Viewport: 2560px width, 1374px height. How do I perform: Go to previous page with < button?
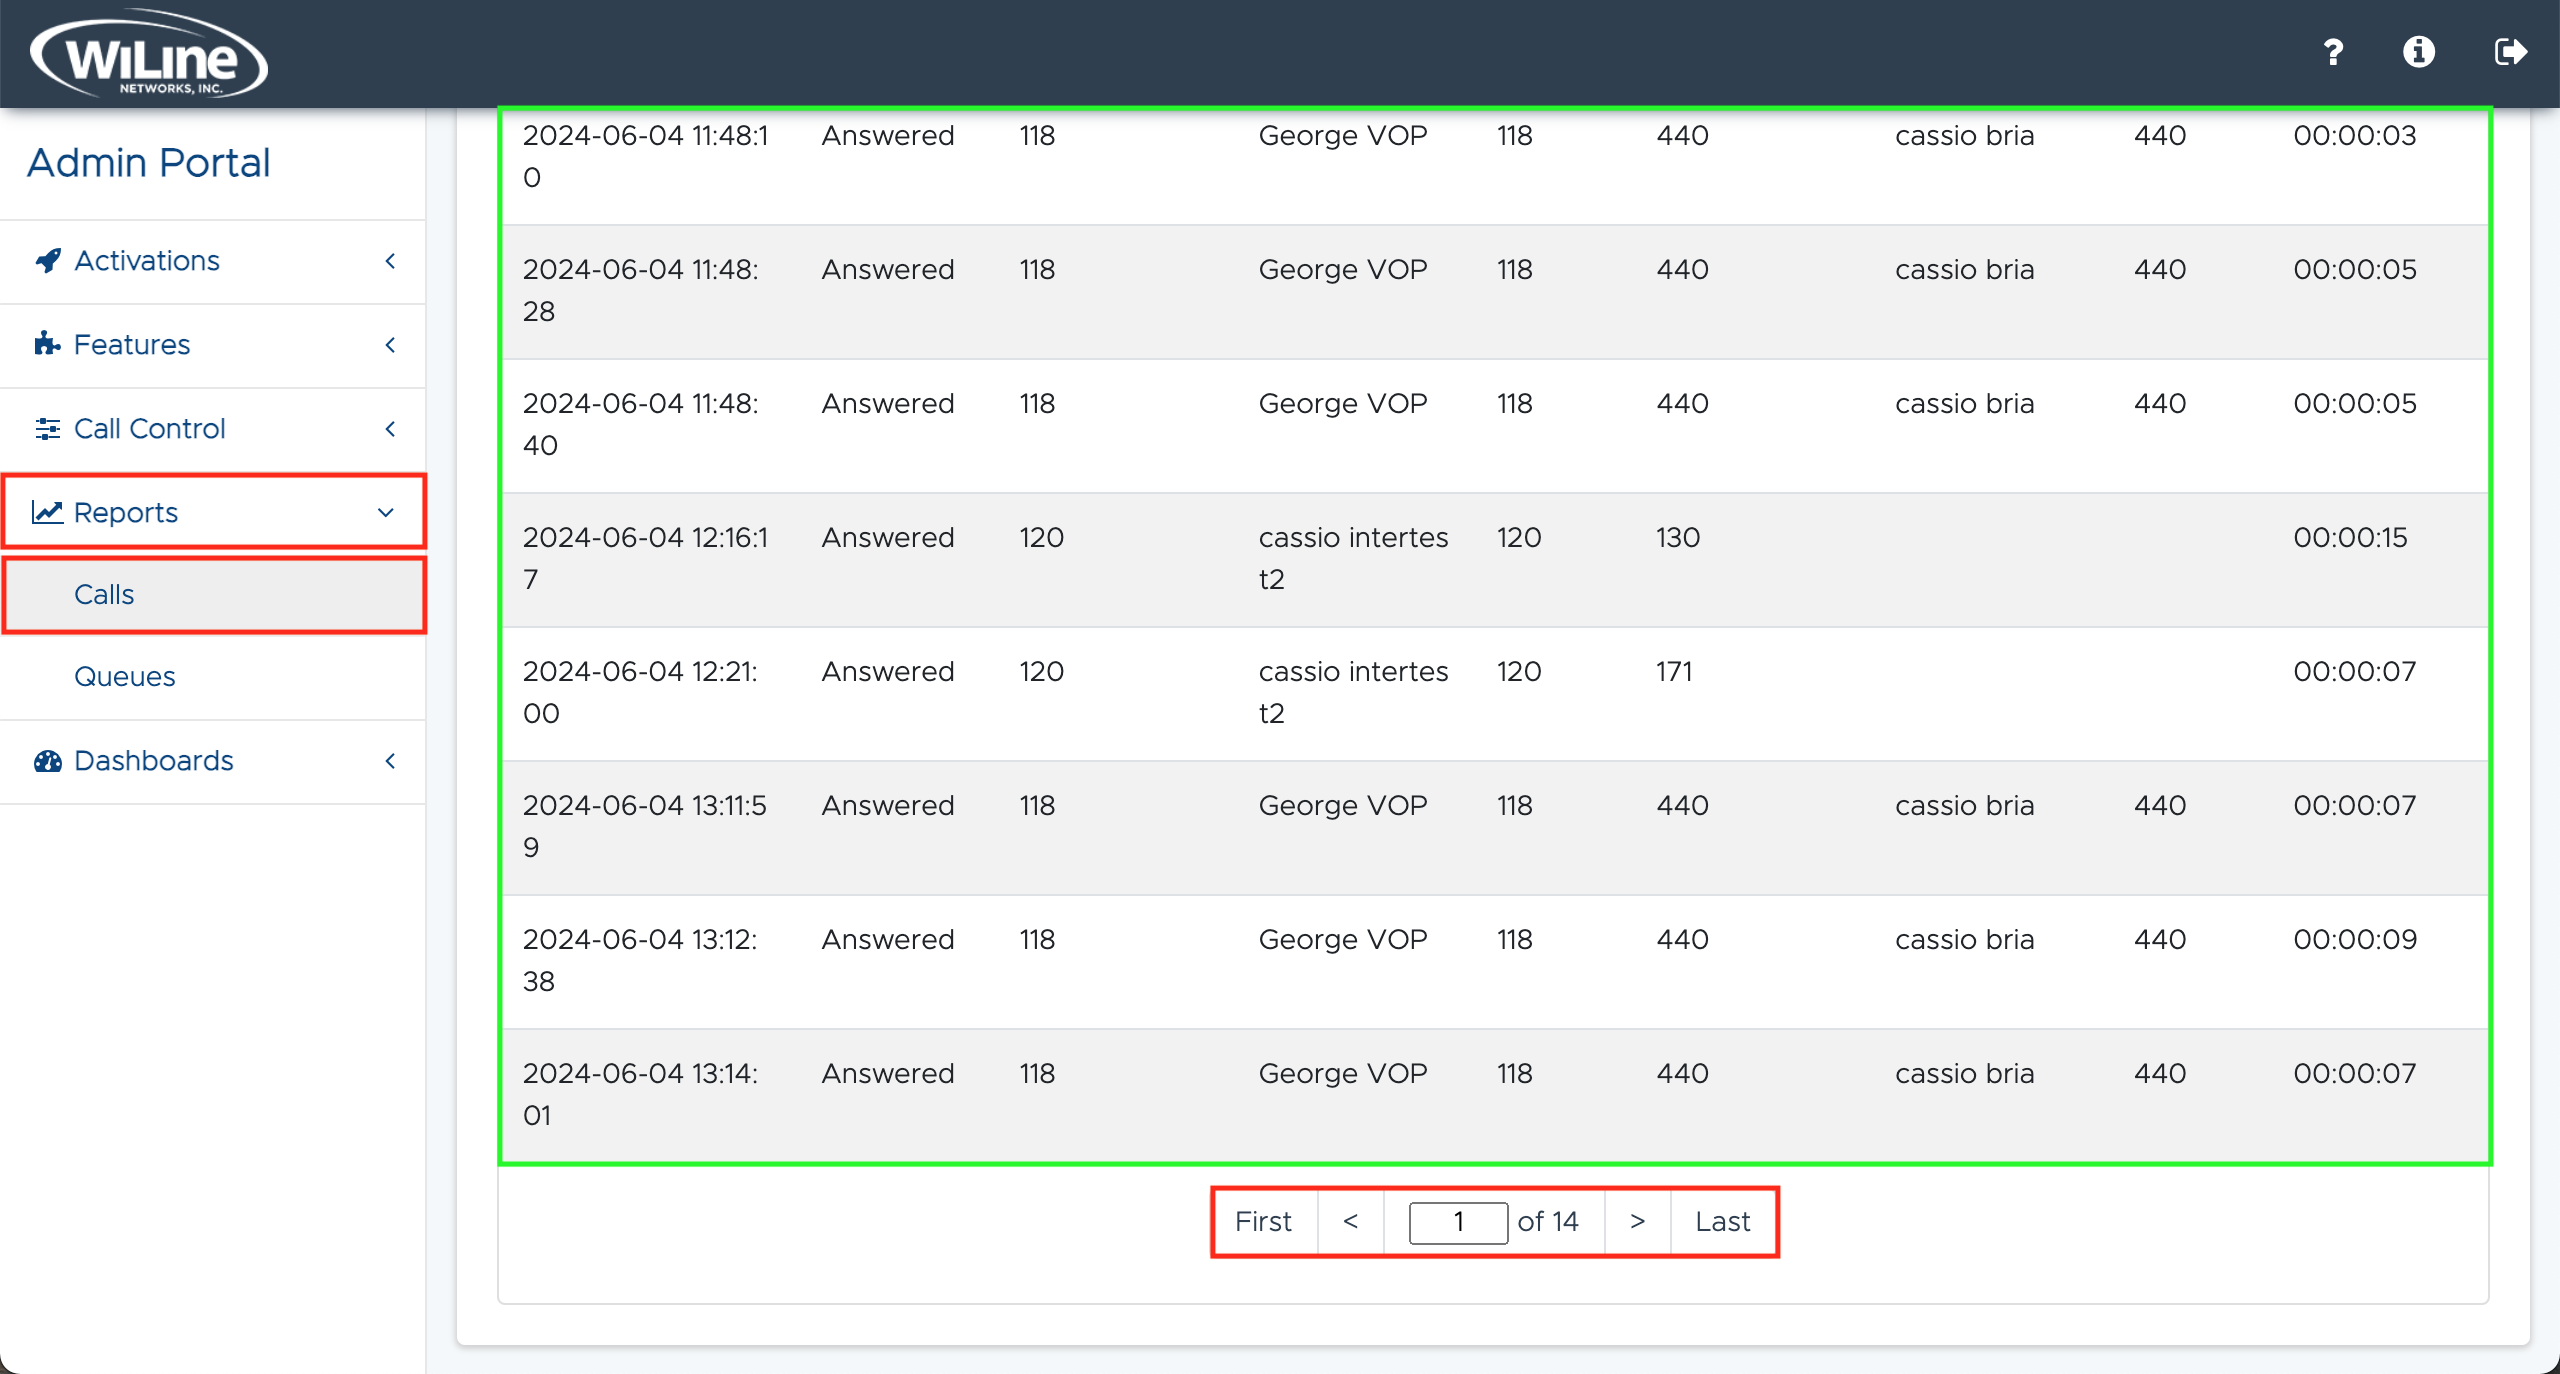(x=1350, y=1221)
